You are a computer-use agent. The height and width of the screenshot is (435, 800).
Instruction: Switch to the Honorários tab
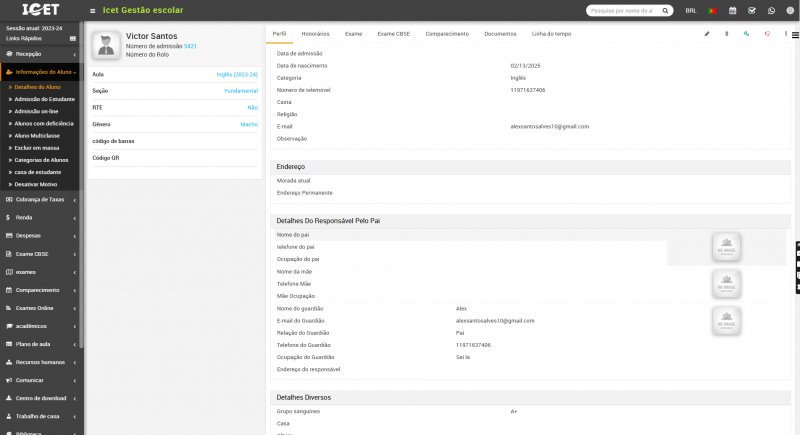[315, 33]
